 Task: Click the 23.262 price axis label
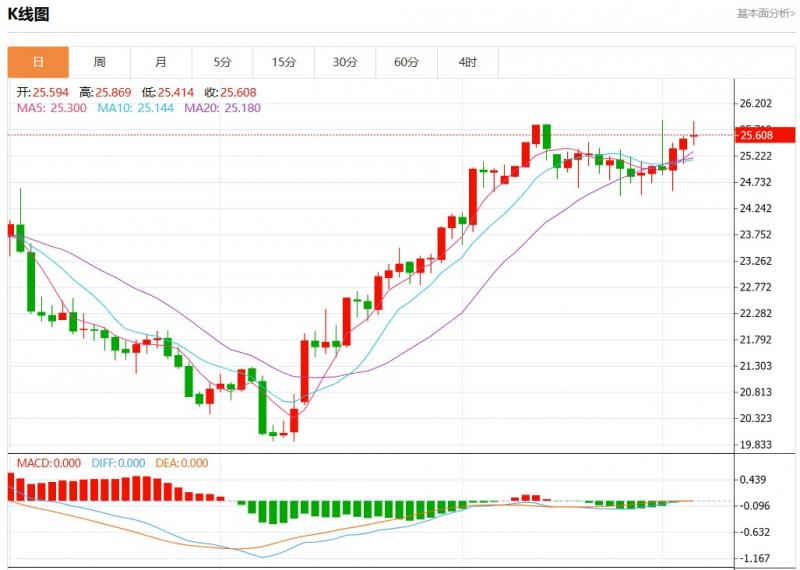click(x=756, y=261)
